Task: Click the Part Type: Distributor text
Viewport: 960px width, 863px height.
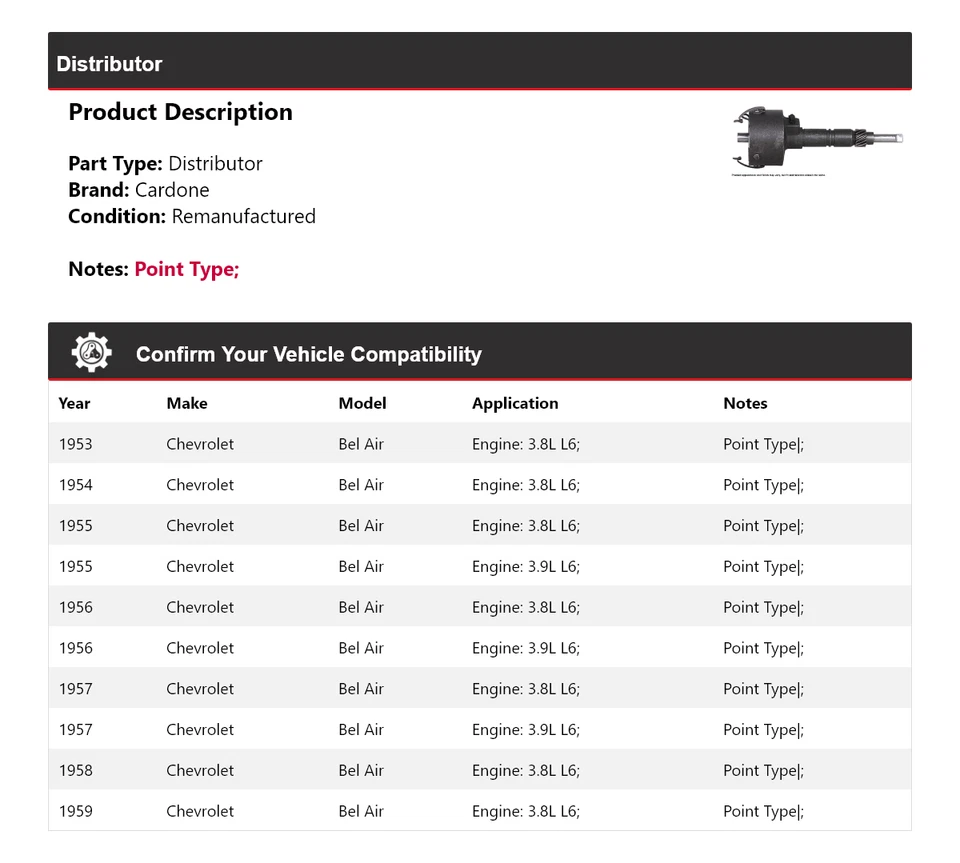Action: click(x=165, y=163)
